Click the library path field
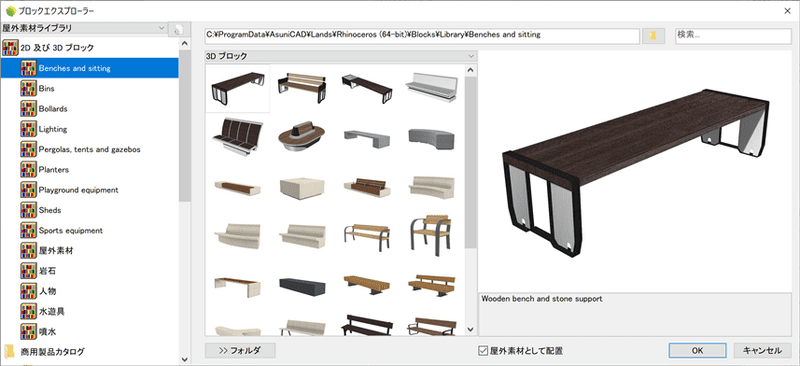This screenshot has height=366, width=800. 422,36
